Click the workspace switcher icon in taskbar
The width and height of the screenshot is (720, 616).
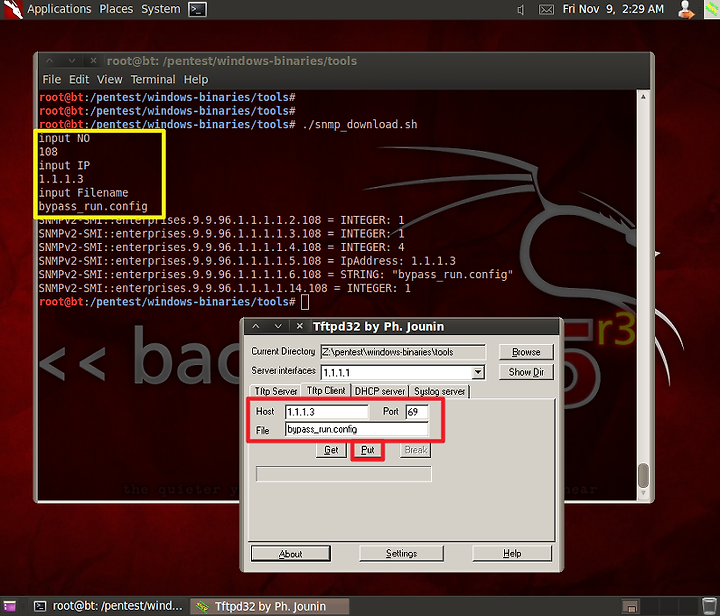631,606
